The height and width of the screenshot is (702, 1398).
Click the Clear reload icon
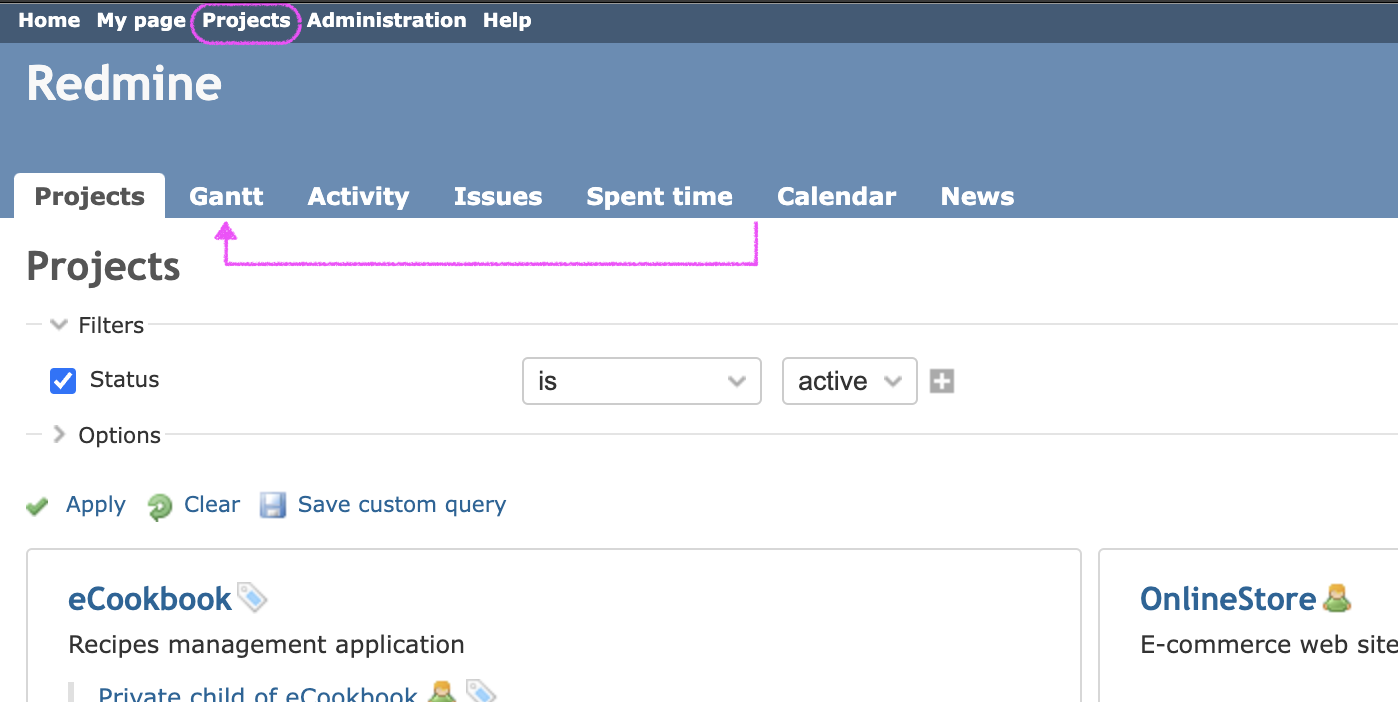[x=159, y=507]
